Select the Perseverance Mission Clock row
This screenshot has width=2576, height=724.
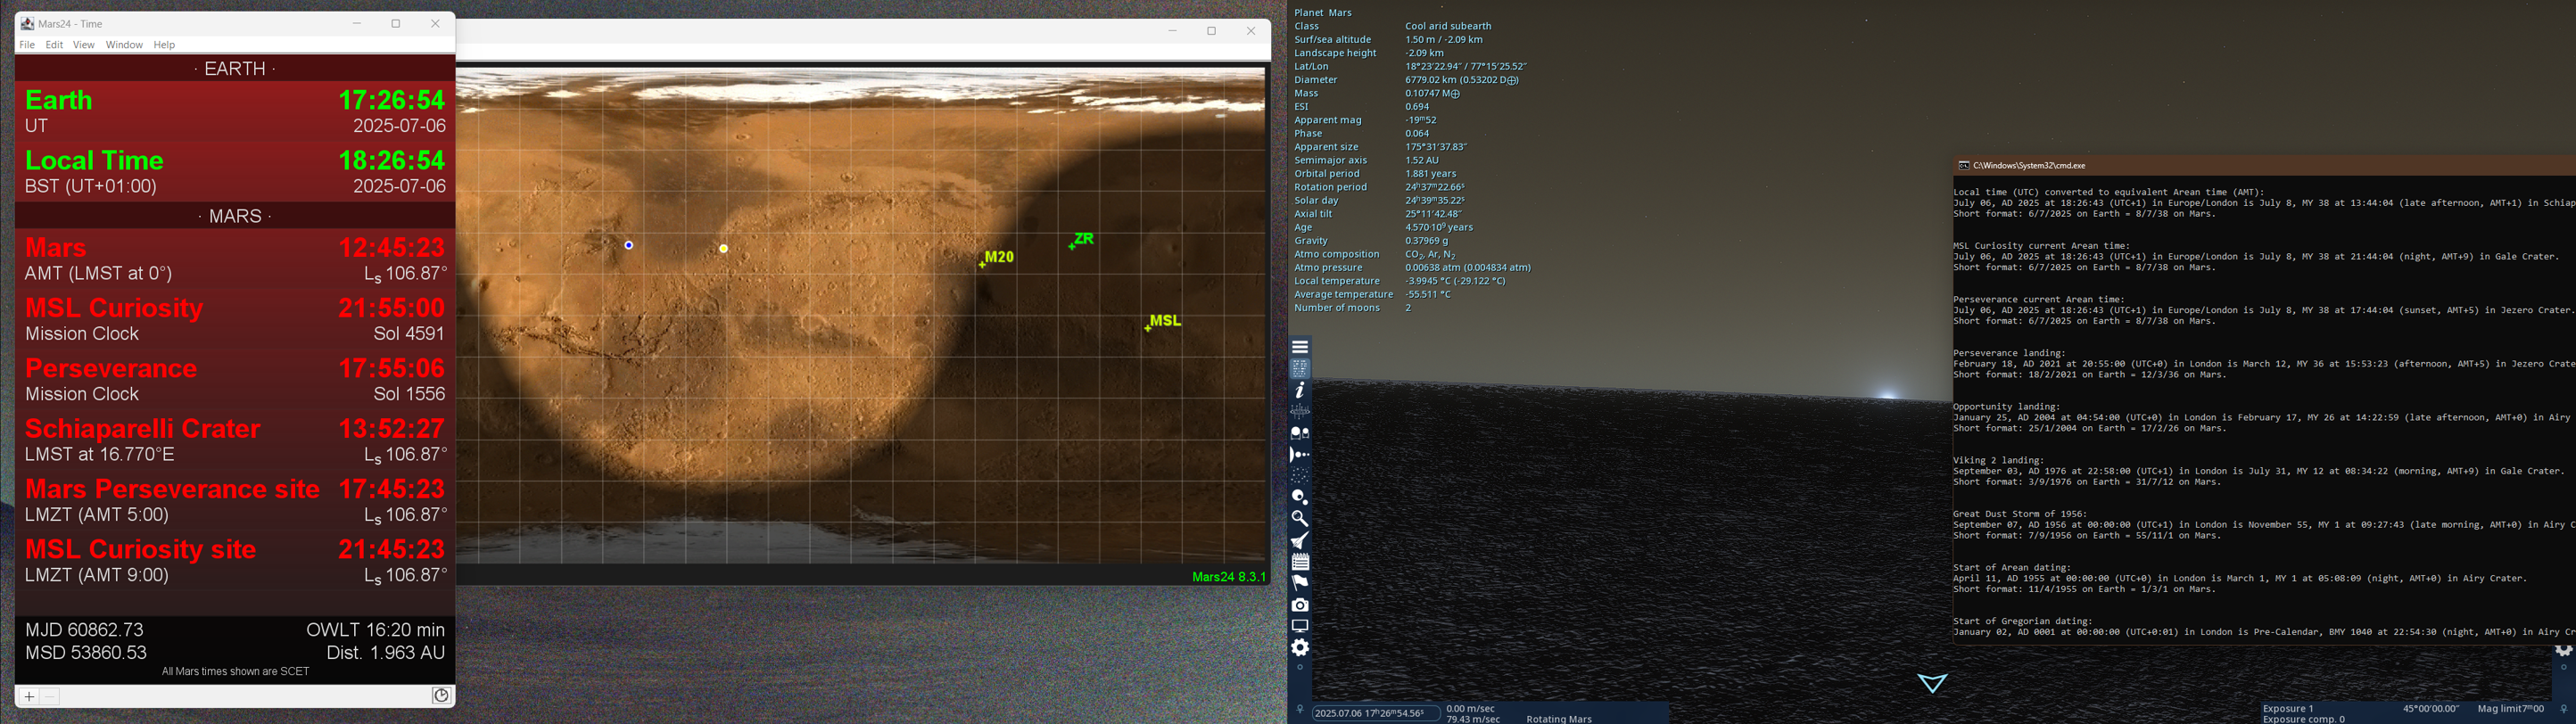(235, 380)
